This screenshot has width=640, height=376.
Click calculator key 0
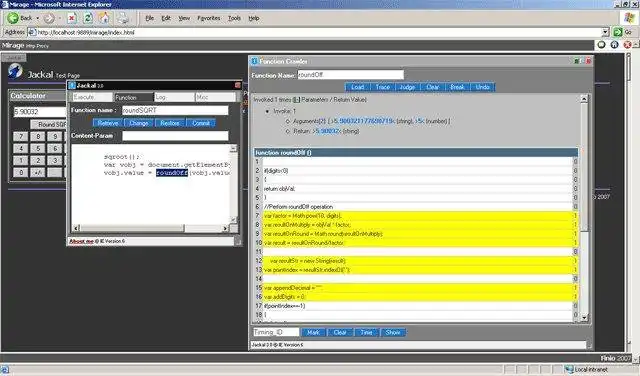[21, 172]
